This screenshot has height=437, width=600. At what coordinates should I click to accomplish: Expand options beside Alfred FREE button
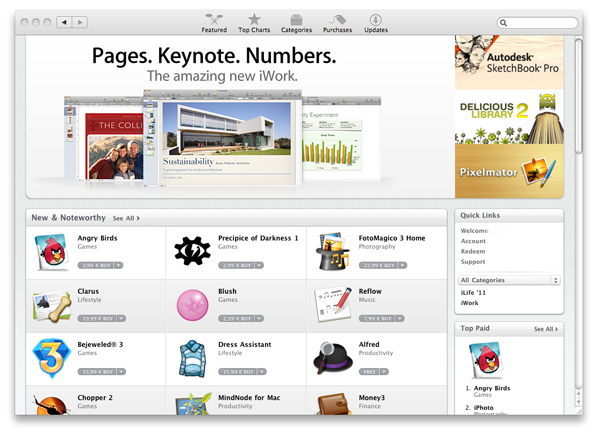384,372
